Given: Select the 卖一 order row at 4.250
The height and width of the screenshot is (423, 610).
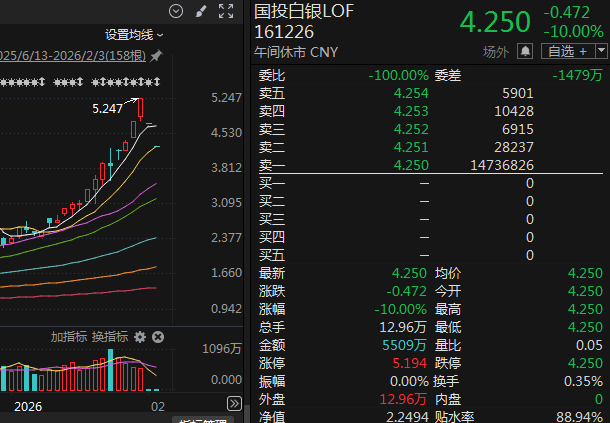Looking at the screenshot, I should [x=400, y=165].
